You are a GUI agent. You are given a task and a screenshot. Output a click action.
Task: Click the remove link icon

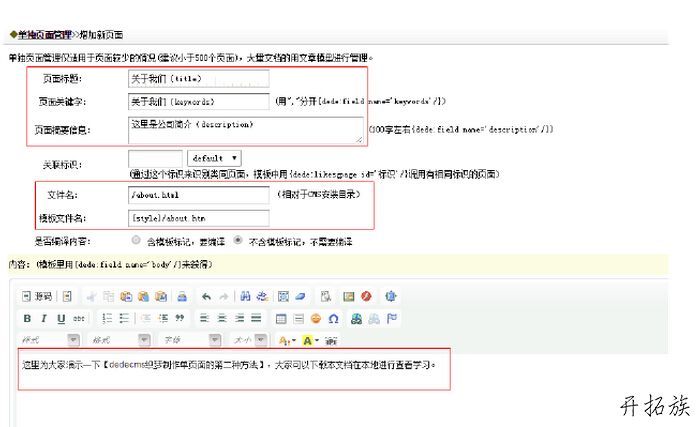pos(374,318)
